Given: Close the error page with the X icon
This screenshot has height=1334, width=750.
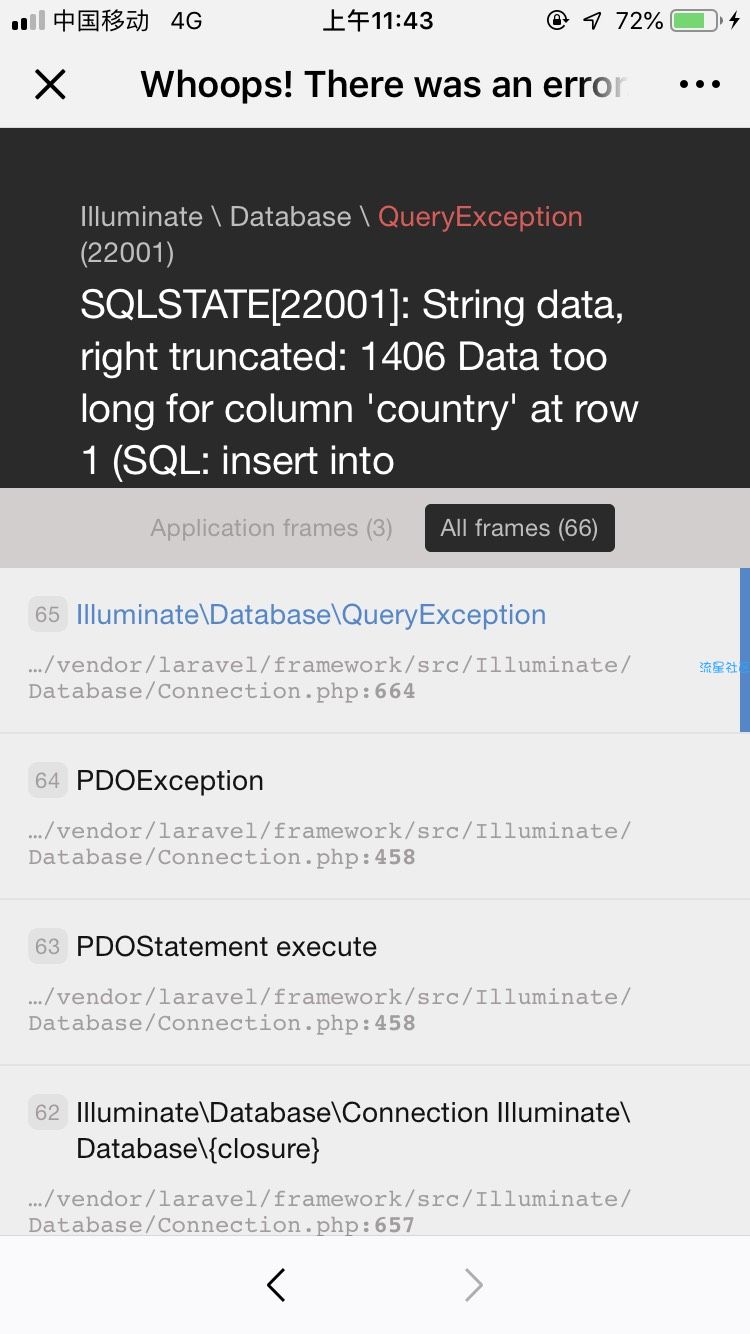Looking at the screenshot, I should 50,85.
